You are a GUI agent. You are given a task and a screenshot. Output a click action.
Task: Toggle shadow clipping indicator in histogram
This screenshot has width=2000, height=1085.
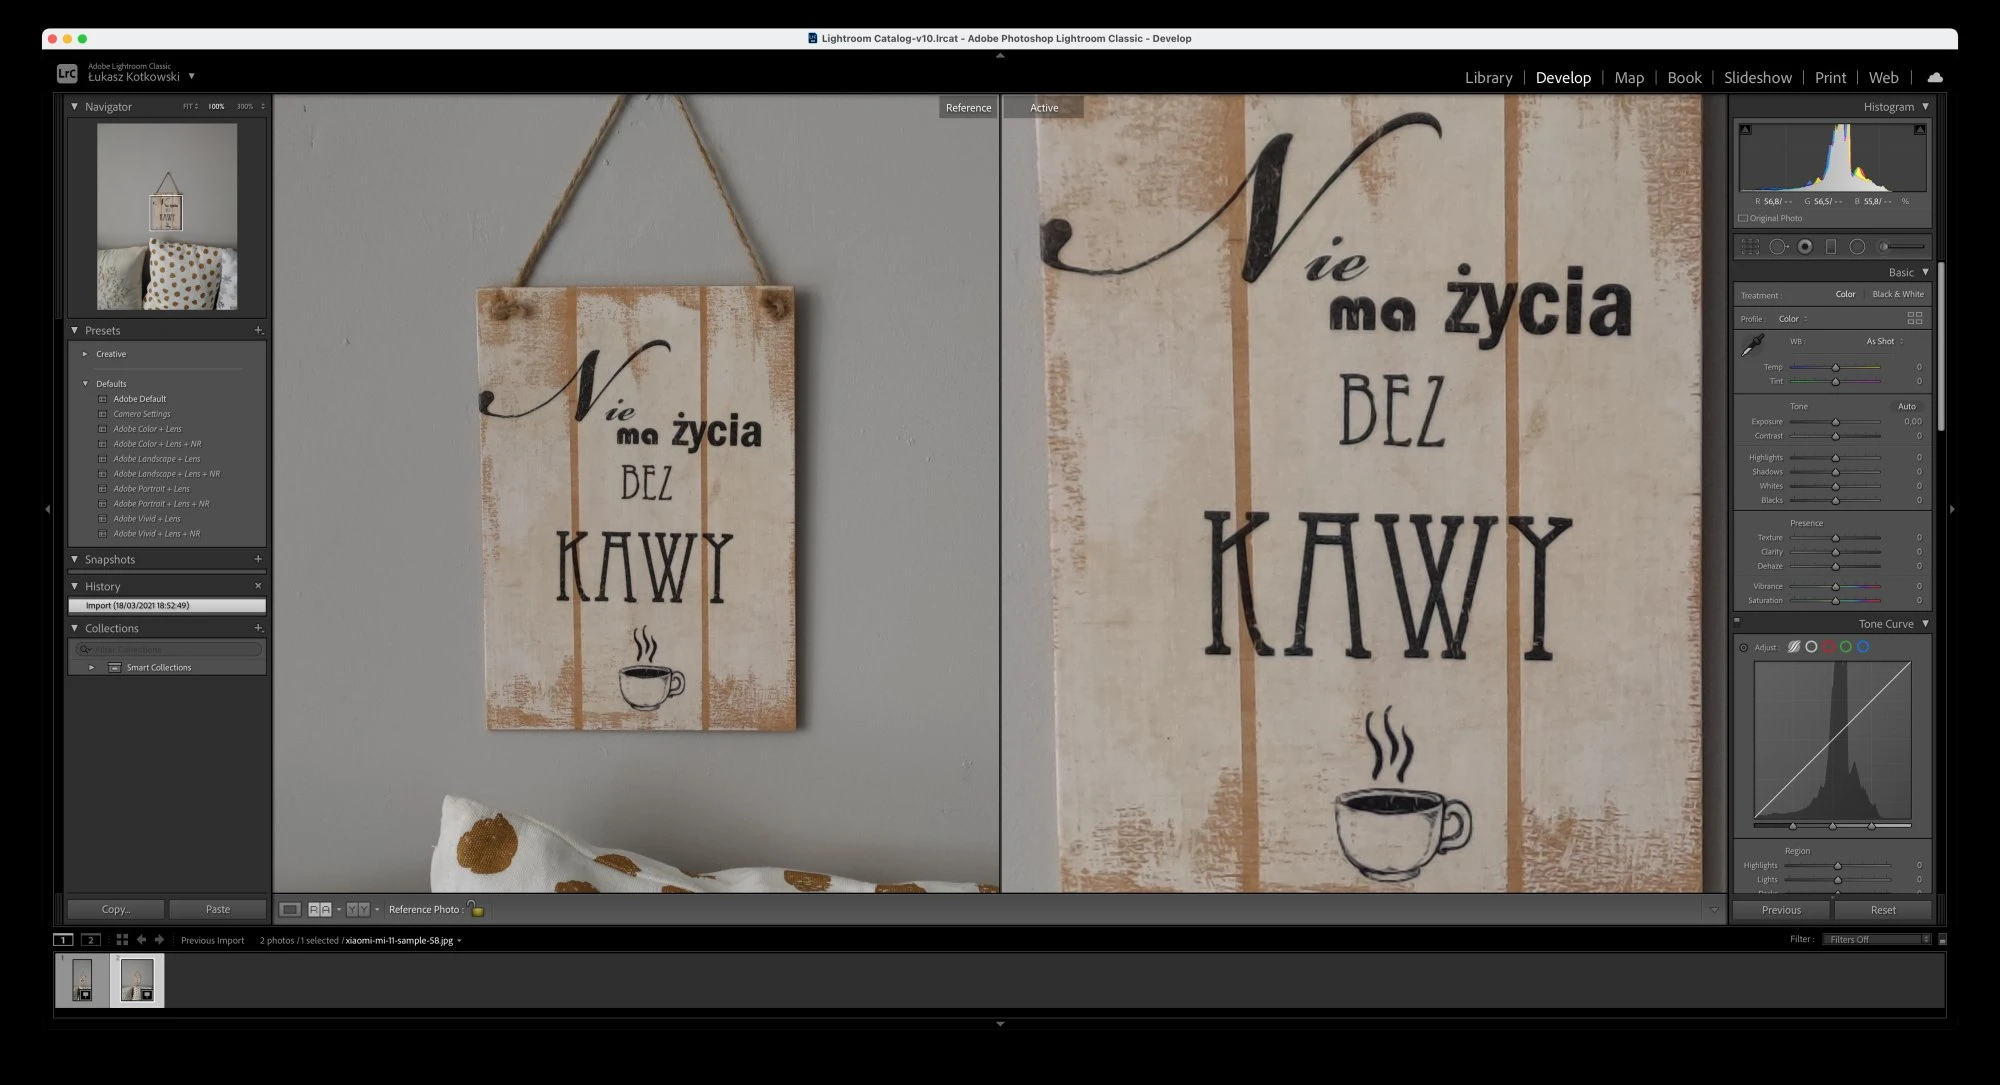tap(1746, 130)
